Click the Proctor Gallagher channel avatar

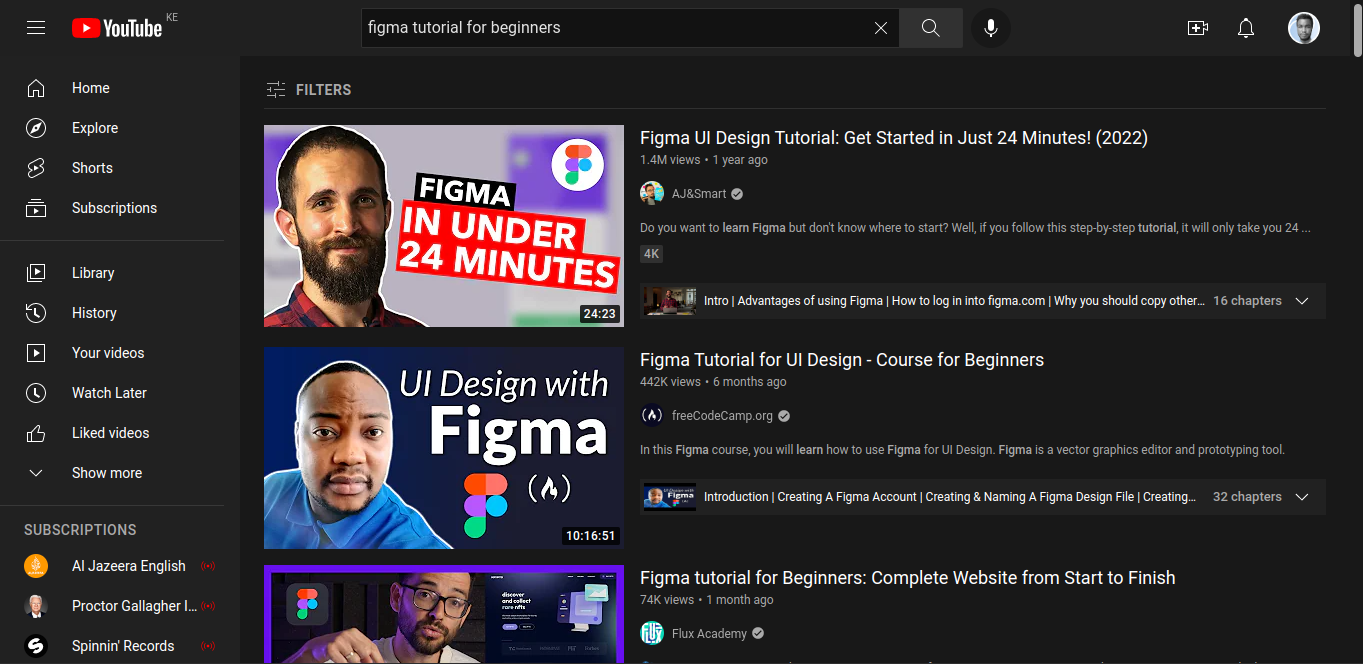tap(36, 606)
